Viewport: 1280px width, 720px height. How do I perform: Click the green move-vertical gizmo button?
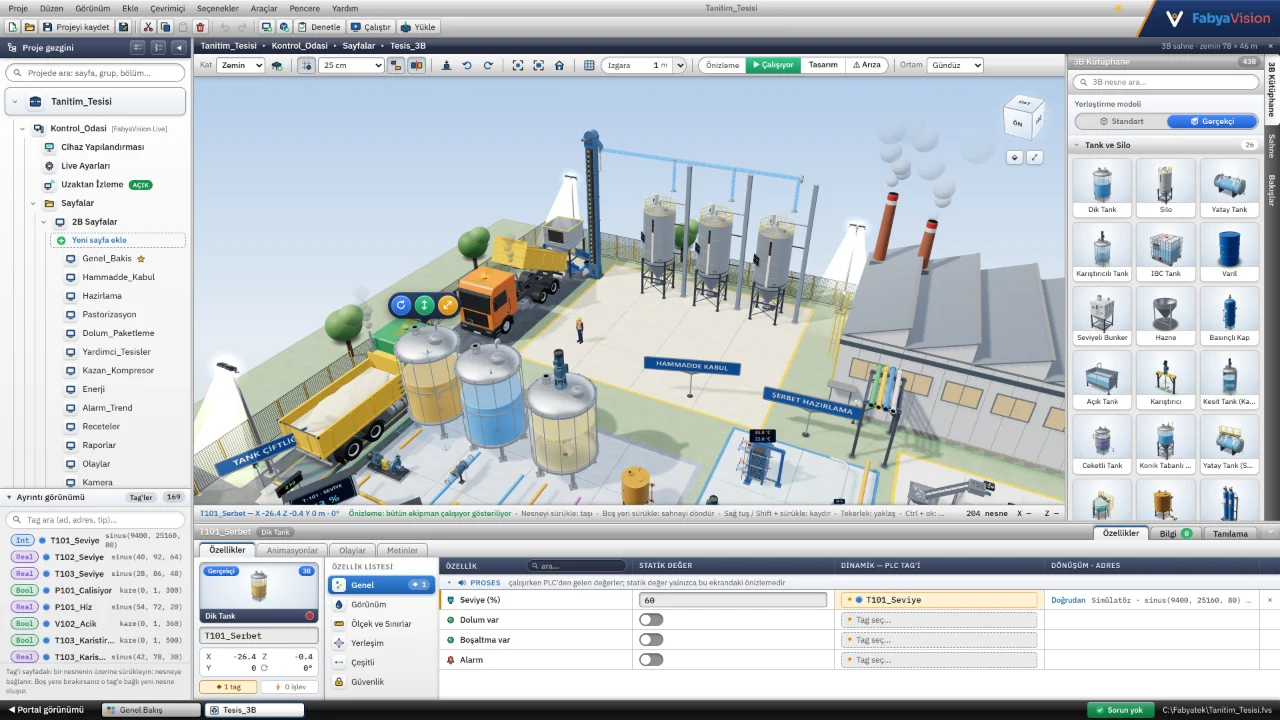[424, 305]
